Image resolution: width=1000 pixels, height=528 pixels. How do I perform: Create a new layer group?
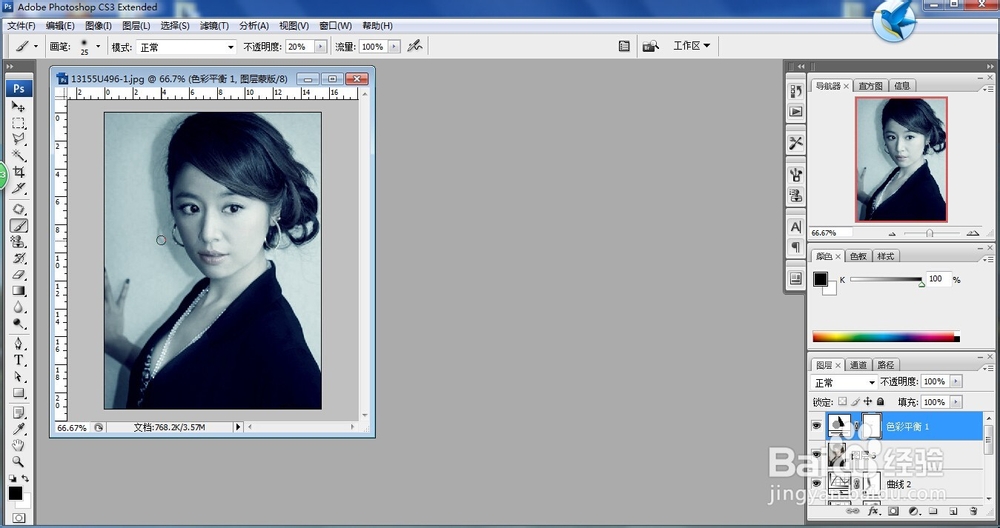pyautogui.click(x=933, y=511)
